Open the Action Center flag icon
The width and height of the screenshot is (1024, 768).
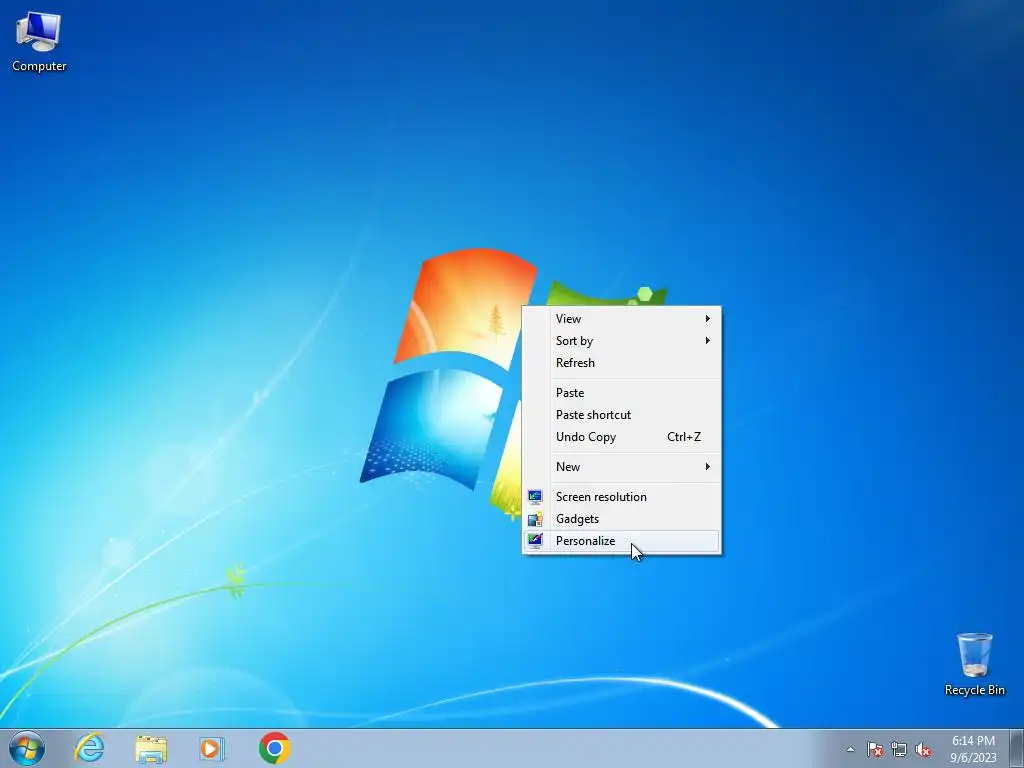[x=874, y=749]
